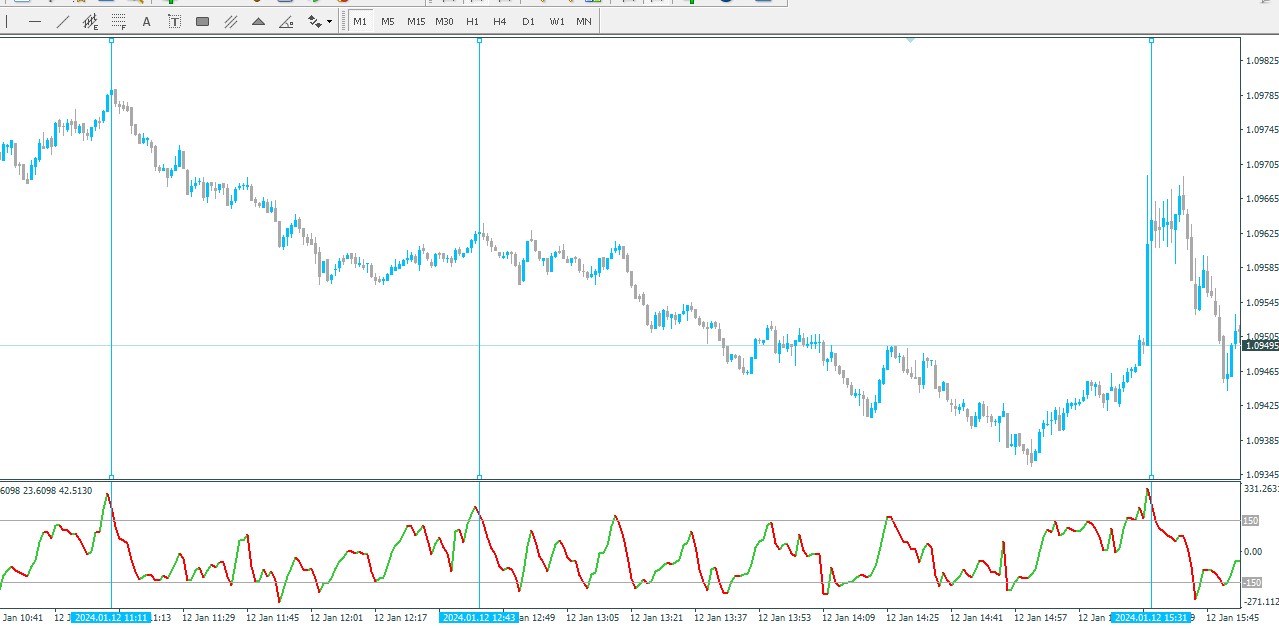Select the horizontal line drawing tool
Screen dimensions: 1279x629
35,21
